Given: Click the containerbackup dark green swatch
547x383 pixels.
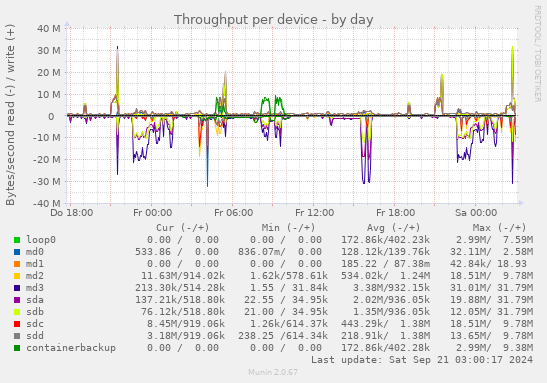Looking at the screenshot, I should click(x=17, y=348).
